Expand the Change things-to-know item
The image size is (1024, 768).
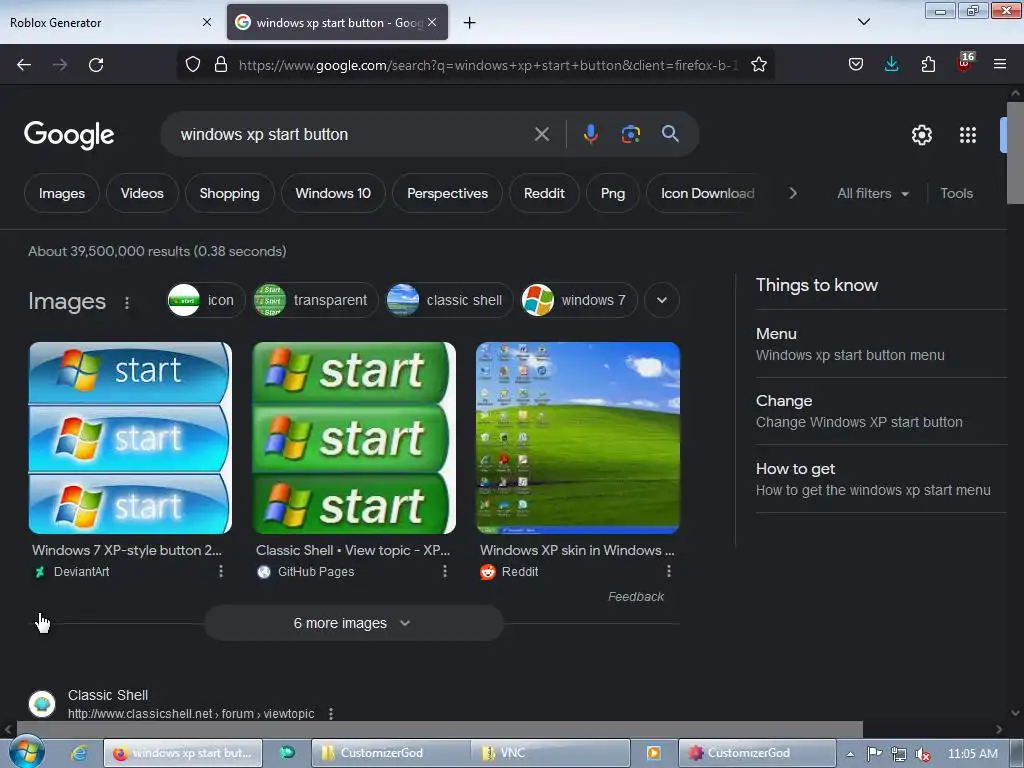pos(881,411)
